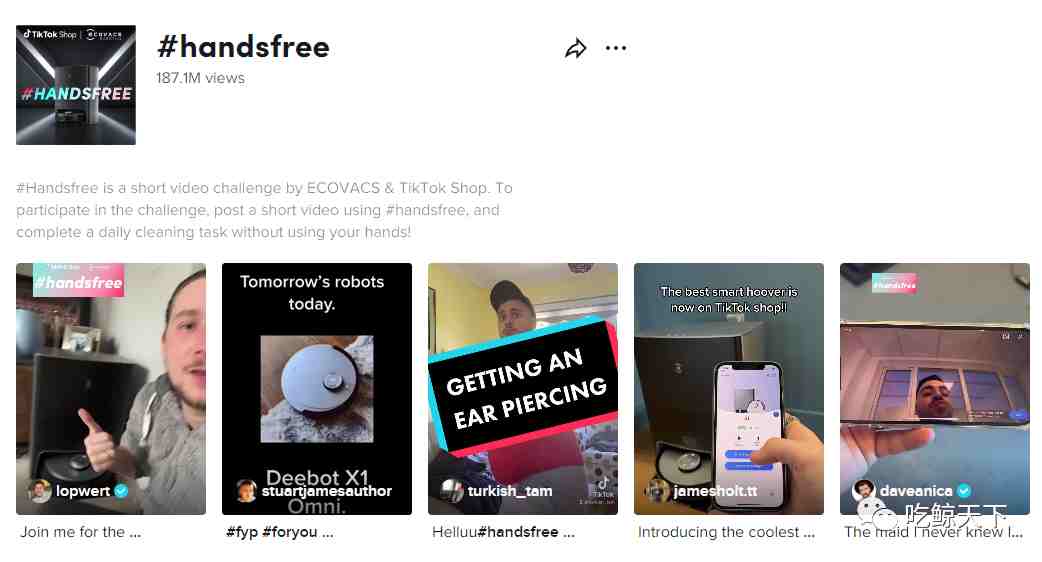This screenshot has width=1042, height=562.
Task: Play the 'Tomorrow's robots today' video
Action: pyautogui.click(x=317, y=389)
